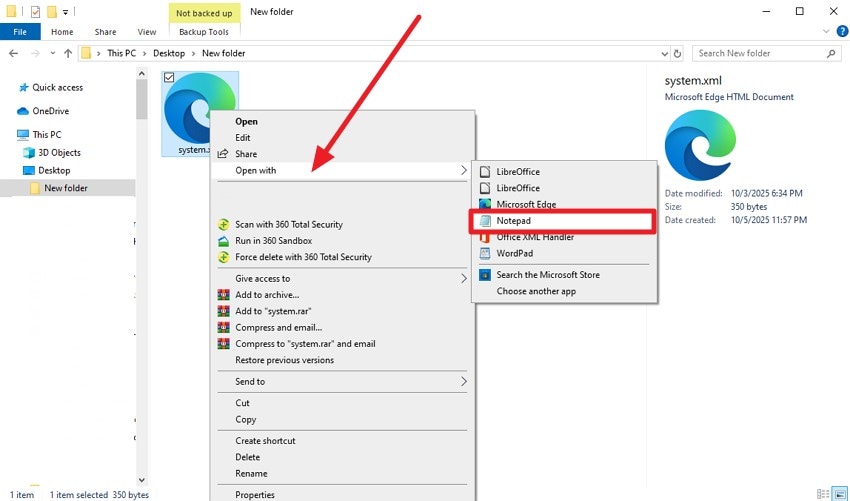Image resolution: width=850 pixels, height=501 pixels.
Task: Collapse the ribbon with the chevron
Action: click(826, 32)
